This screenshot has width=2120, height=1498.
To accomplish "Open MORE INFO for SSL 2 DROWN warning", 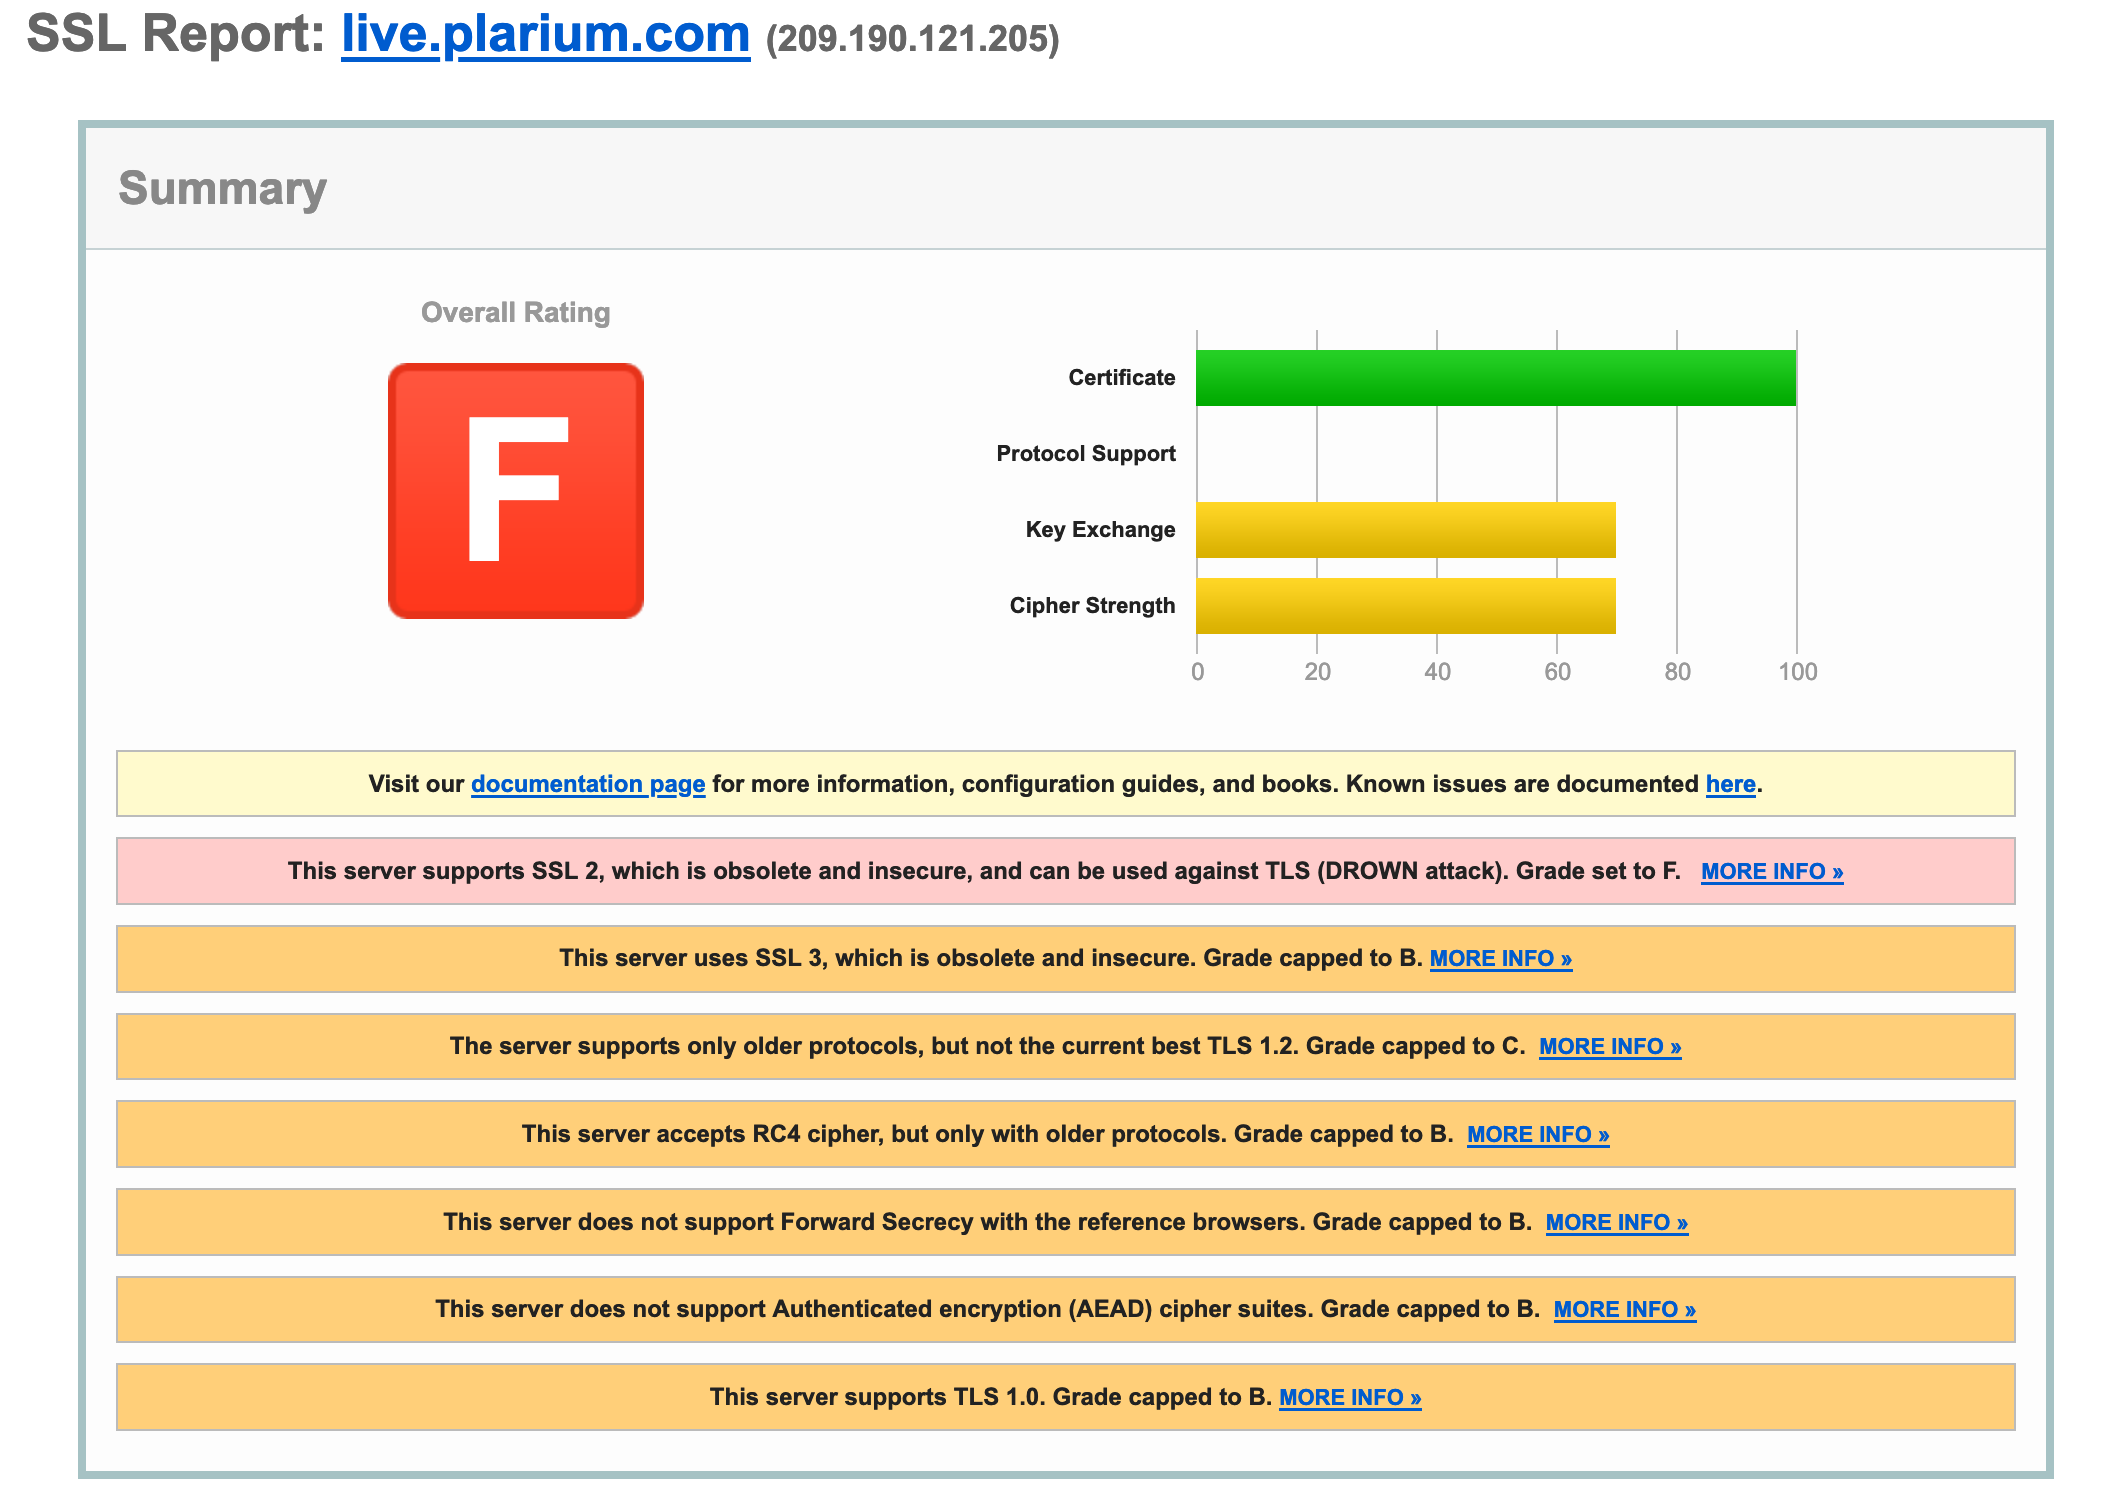I will [x=1772, y=872].
